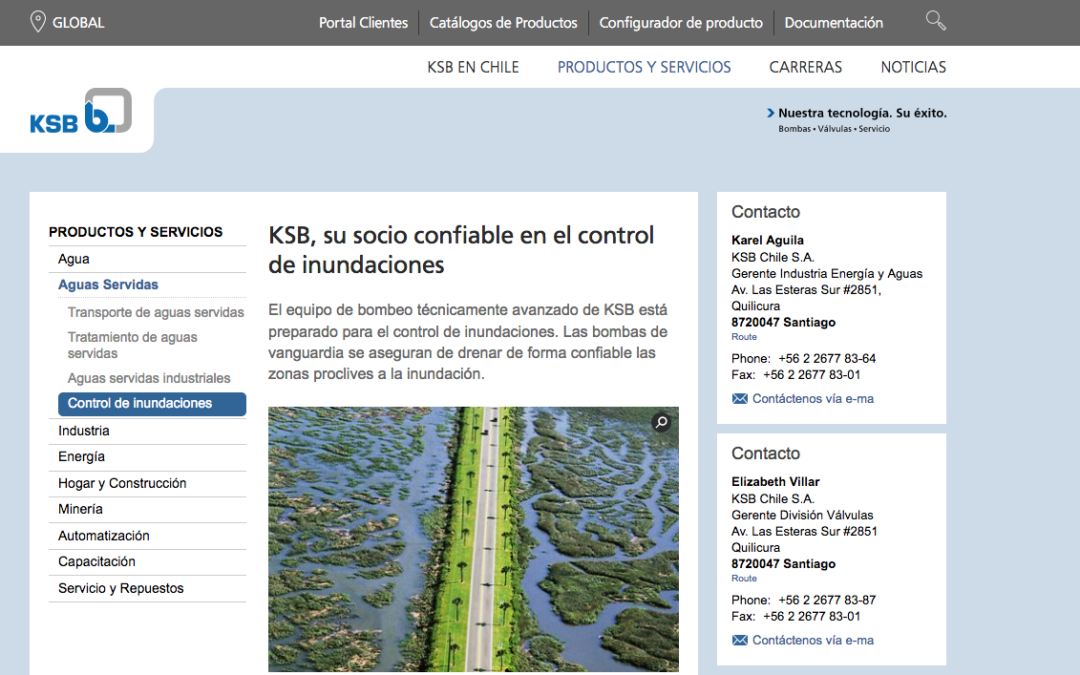Screen dimensions: 1080x675
Task: Select Control de inundaciones item
Action: point(152,404)
